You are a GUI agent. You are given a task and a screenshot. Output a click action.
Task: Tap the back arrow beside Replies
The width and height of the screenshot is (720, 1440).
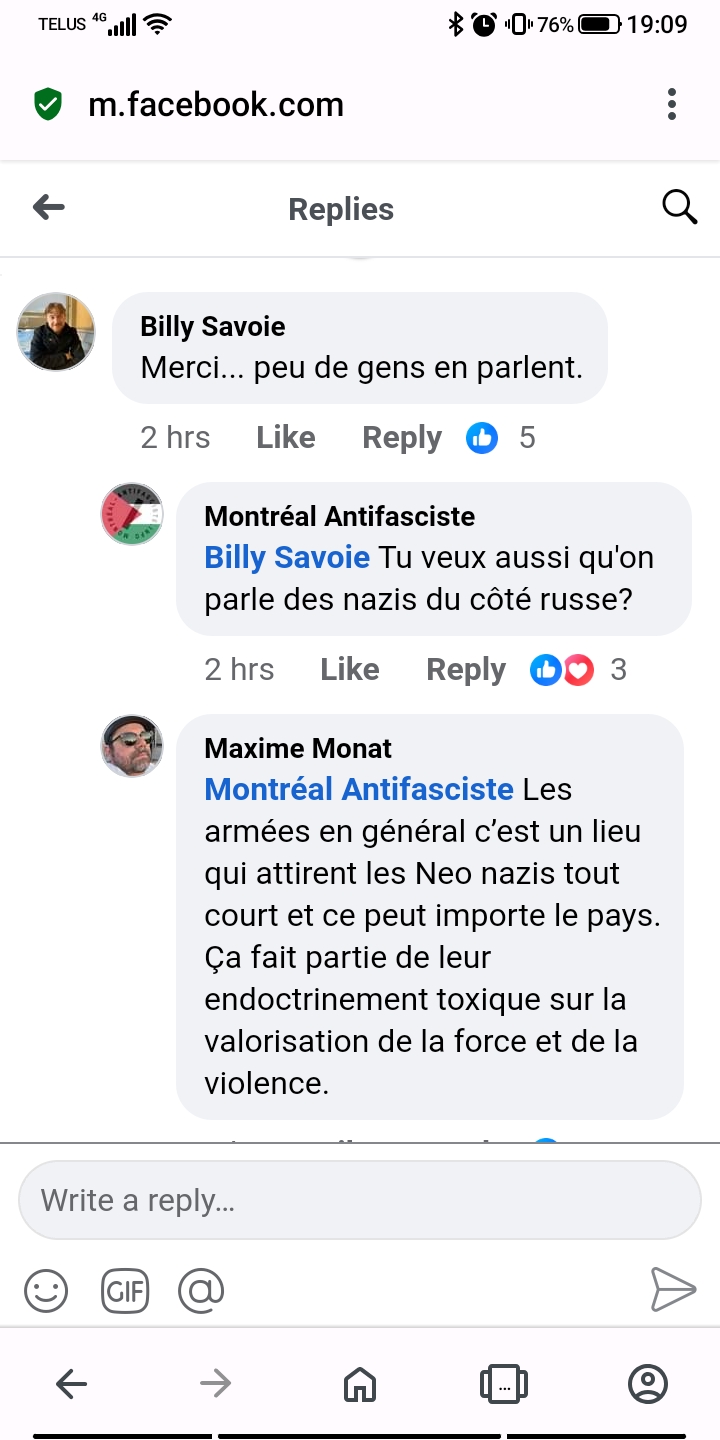pos(48,208)
